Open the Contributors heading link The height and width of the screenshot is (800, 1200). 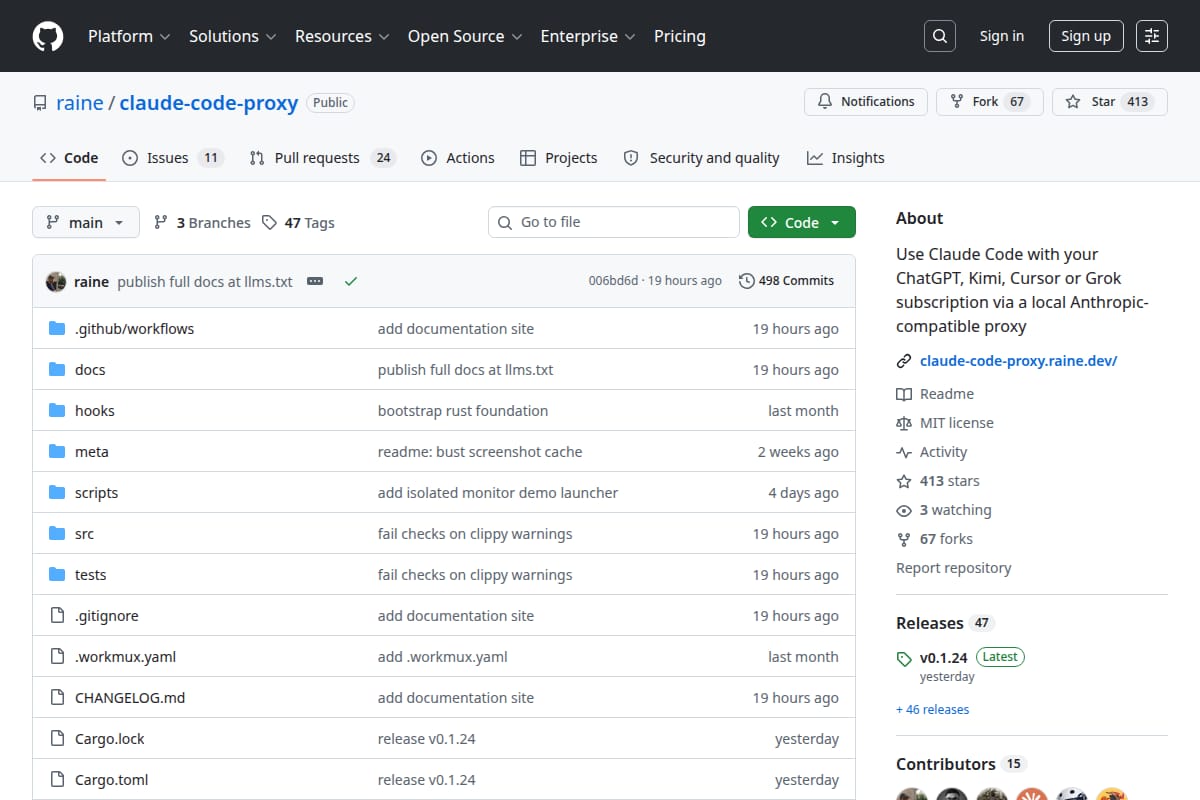point(961,764)
